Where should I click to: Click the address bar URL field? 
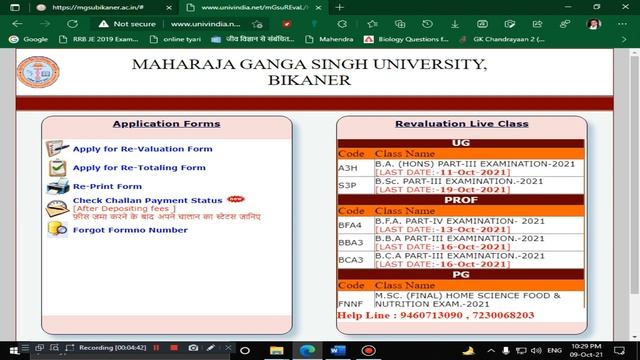tap(205, 24)
